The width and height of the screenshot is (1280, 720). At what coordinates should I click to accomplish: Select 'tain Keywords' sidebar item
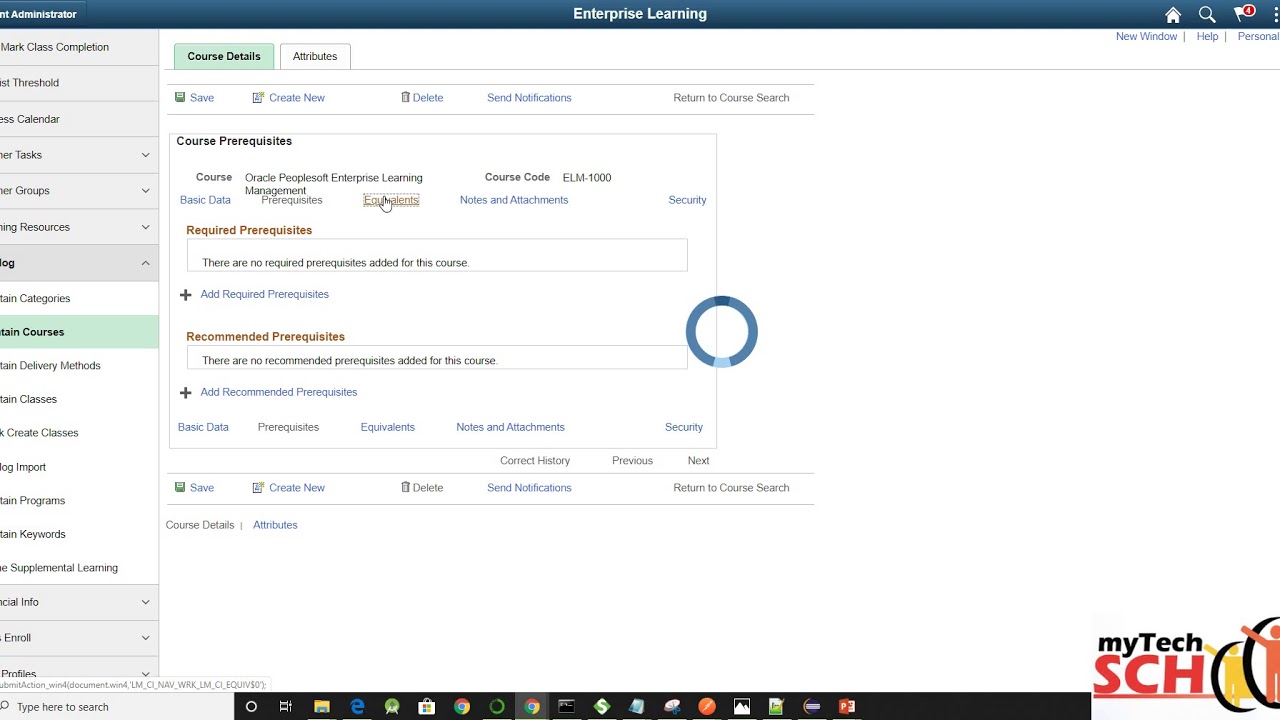tap(79, 534)
